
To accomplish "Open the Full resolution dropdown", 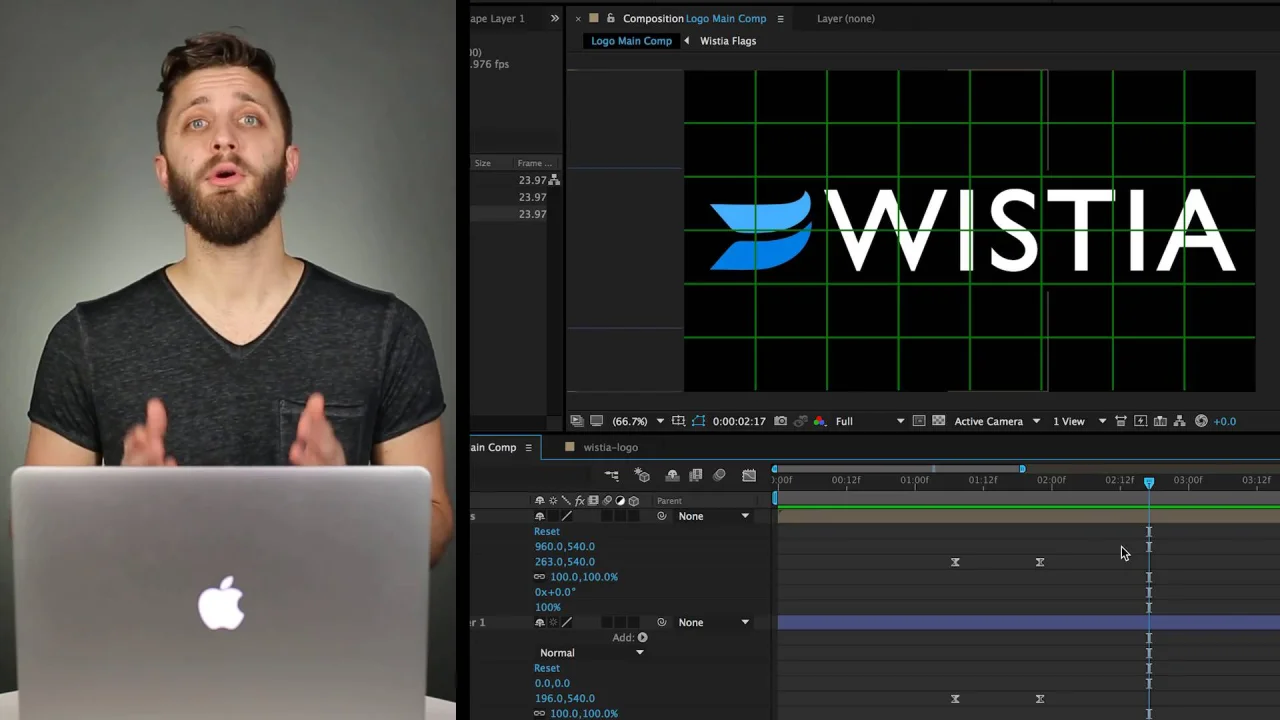I will click(x=869, y=421).
